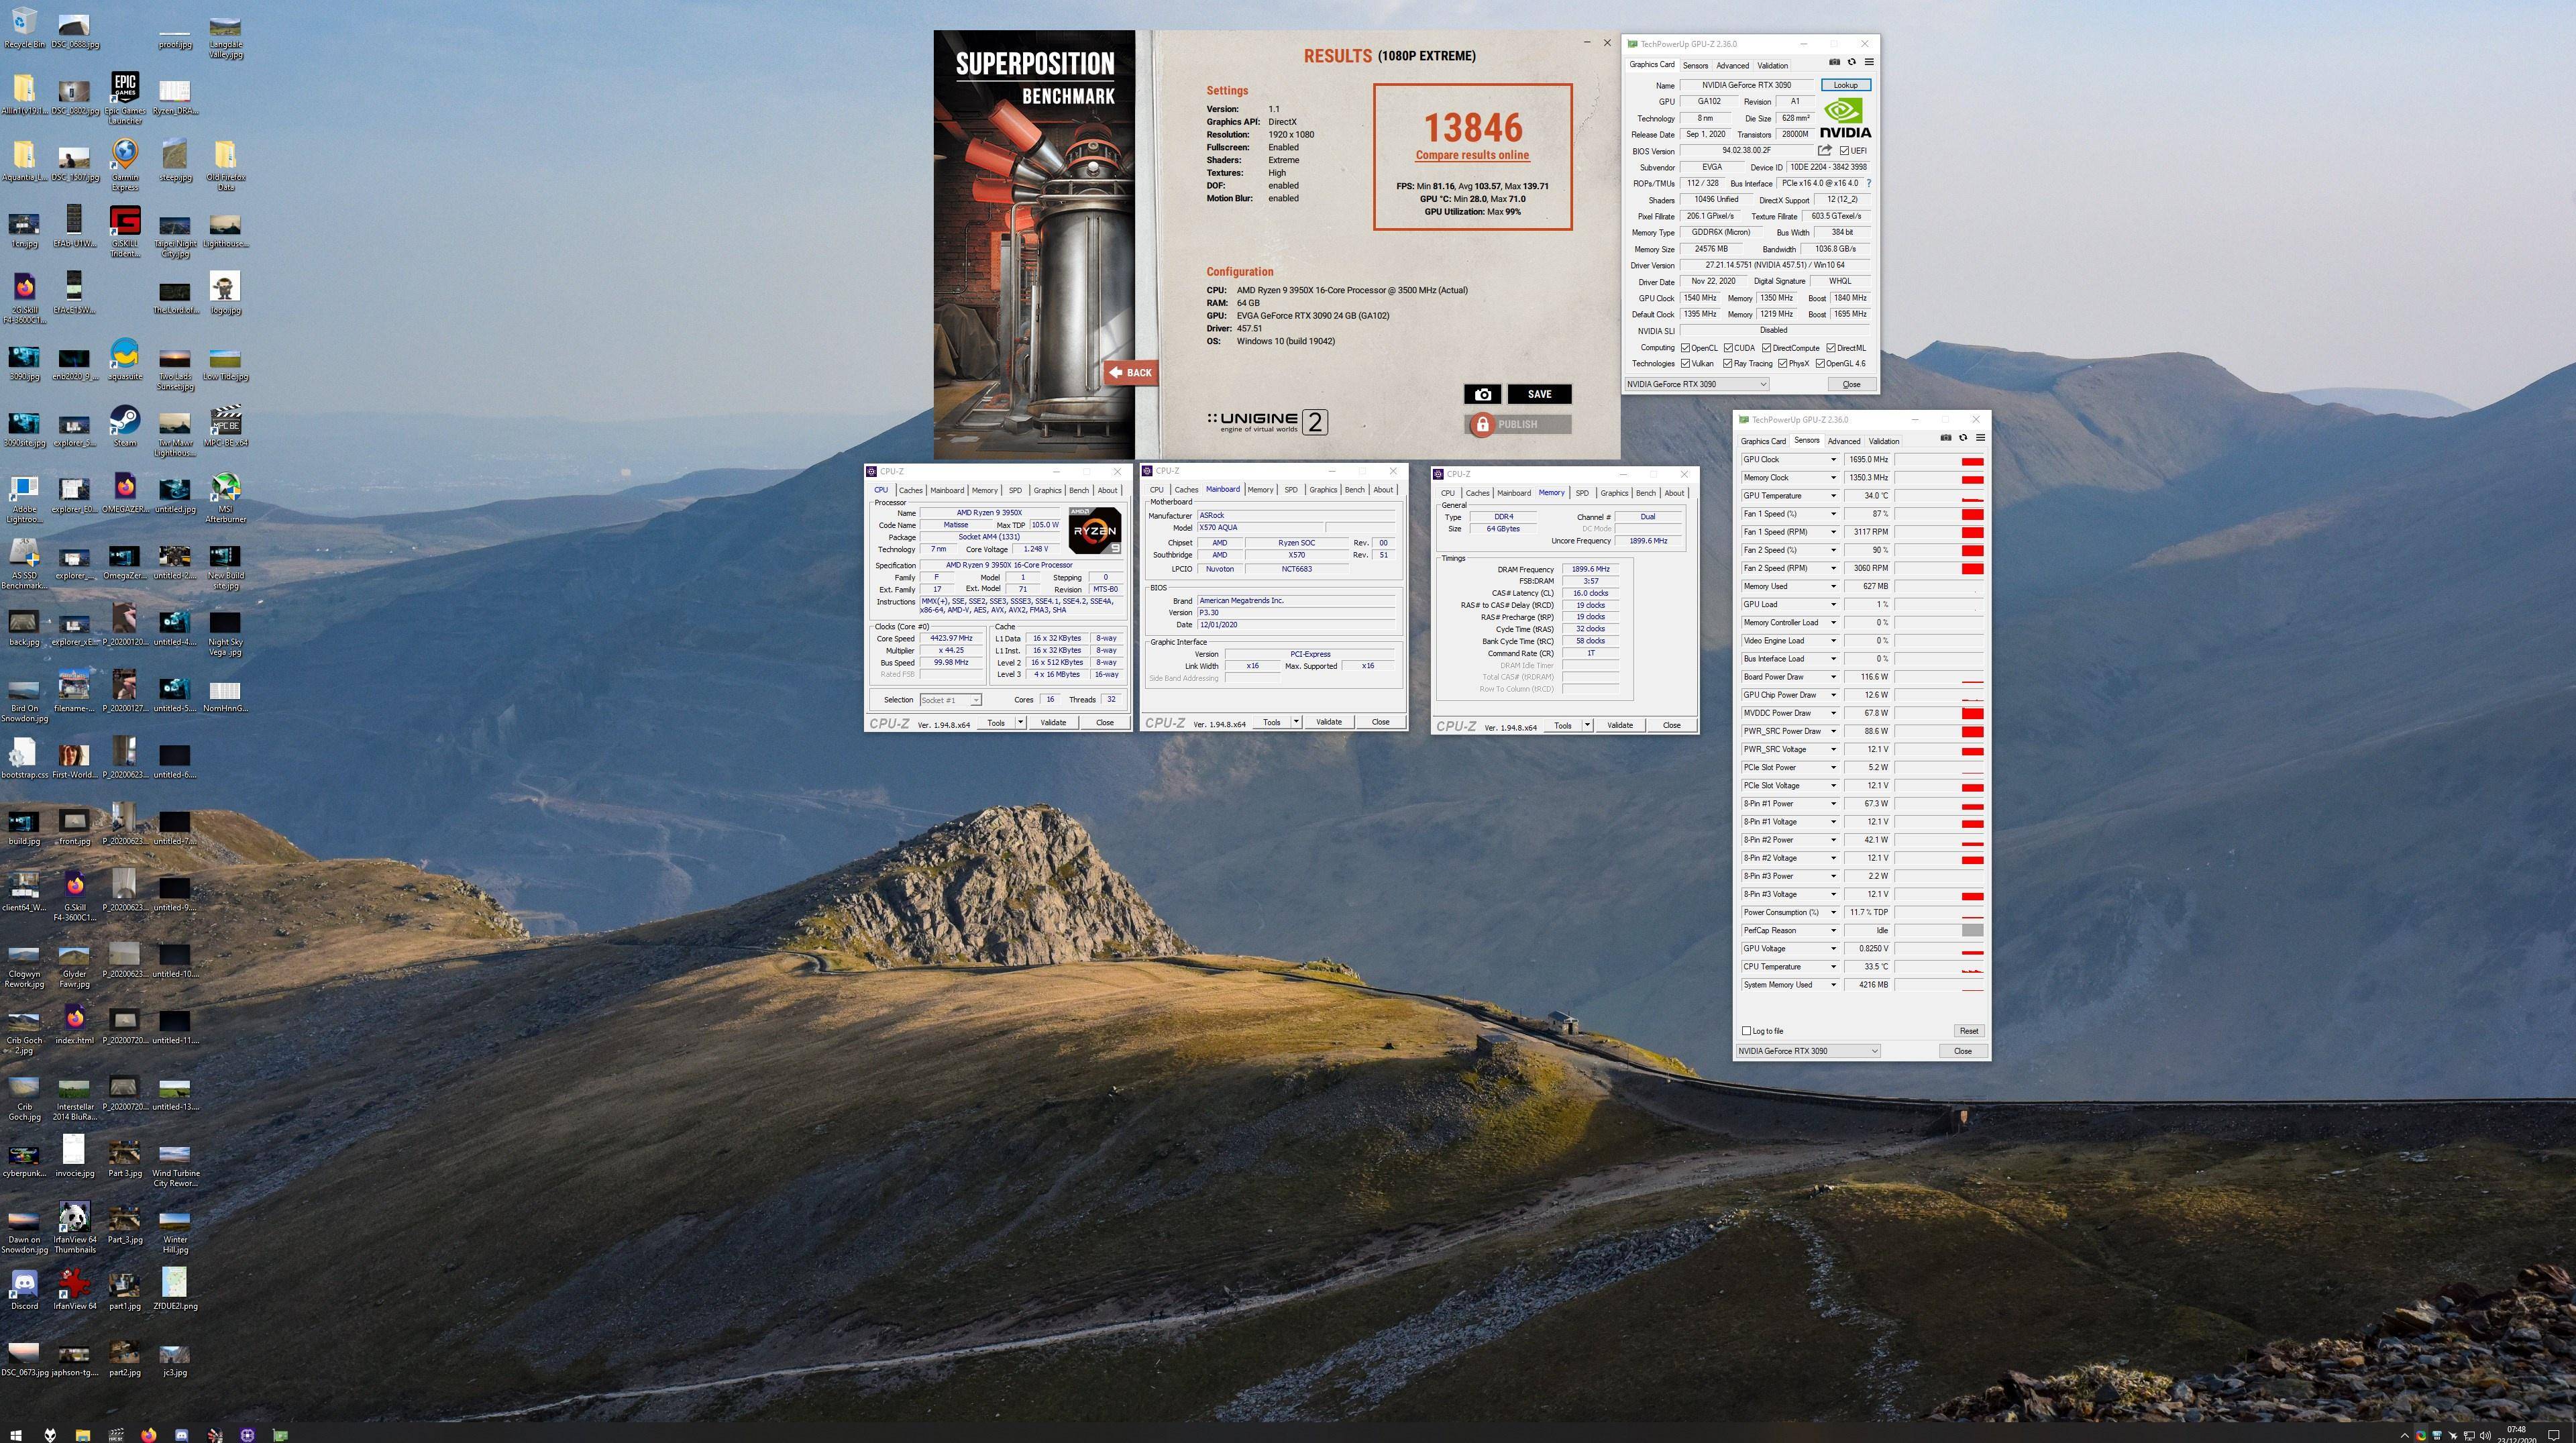Open Sensors tab in GPU-Z Graphics Card window
Image resolution: width=2576 pixels, height=1443 pixels.
(x=1695, y=65)
